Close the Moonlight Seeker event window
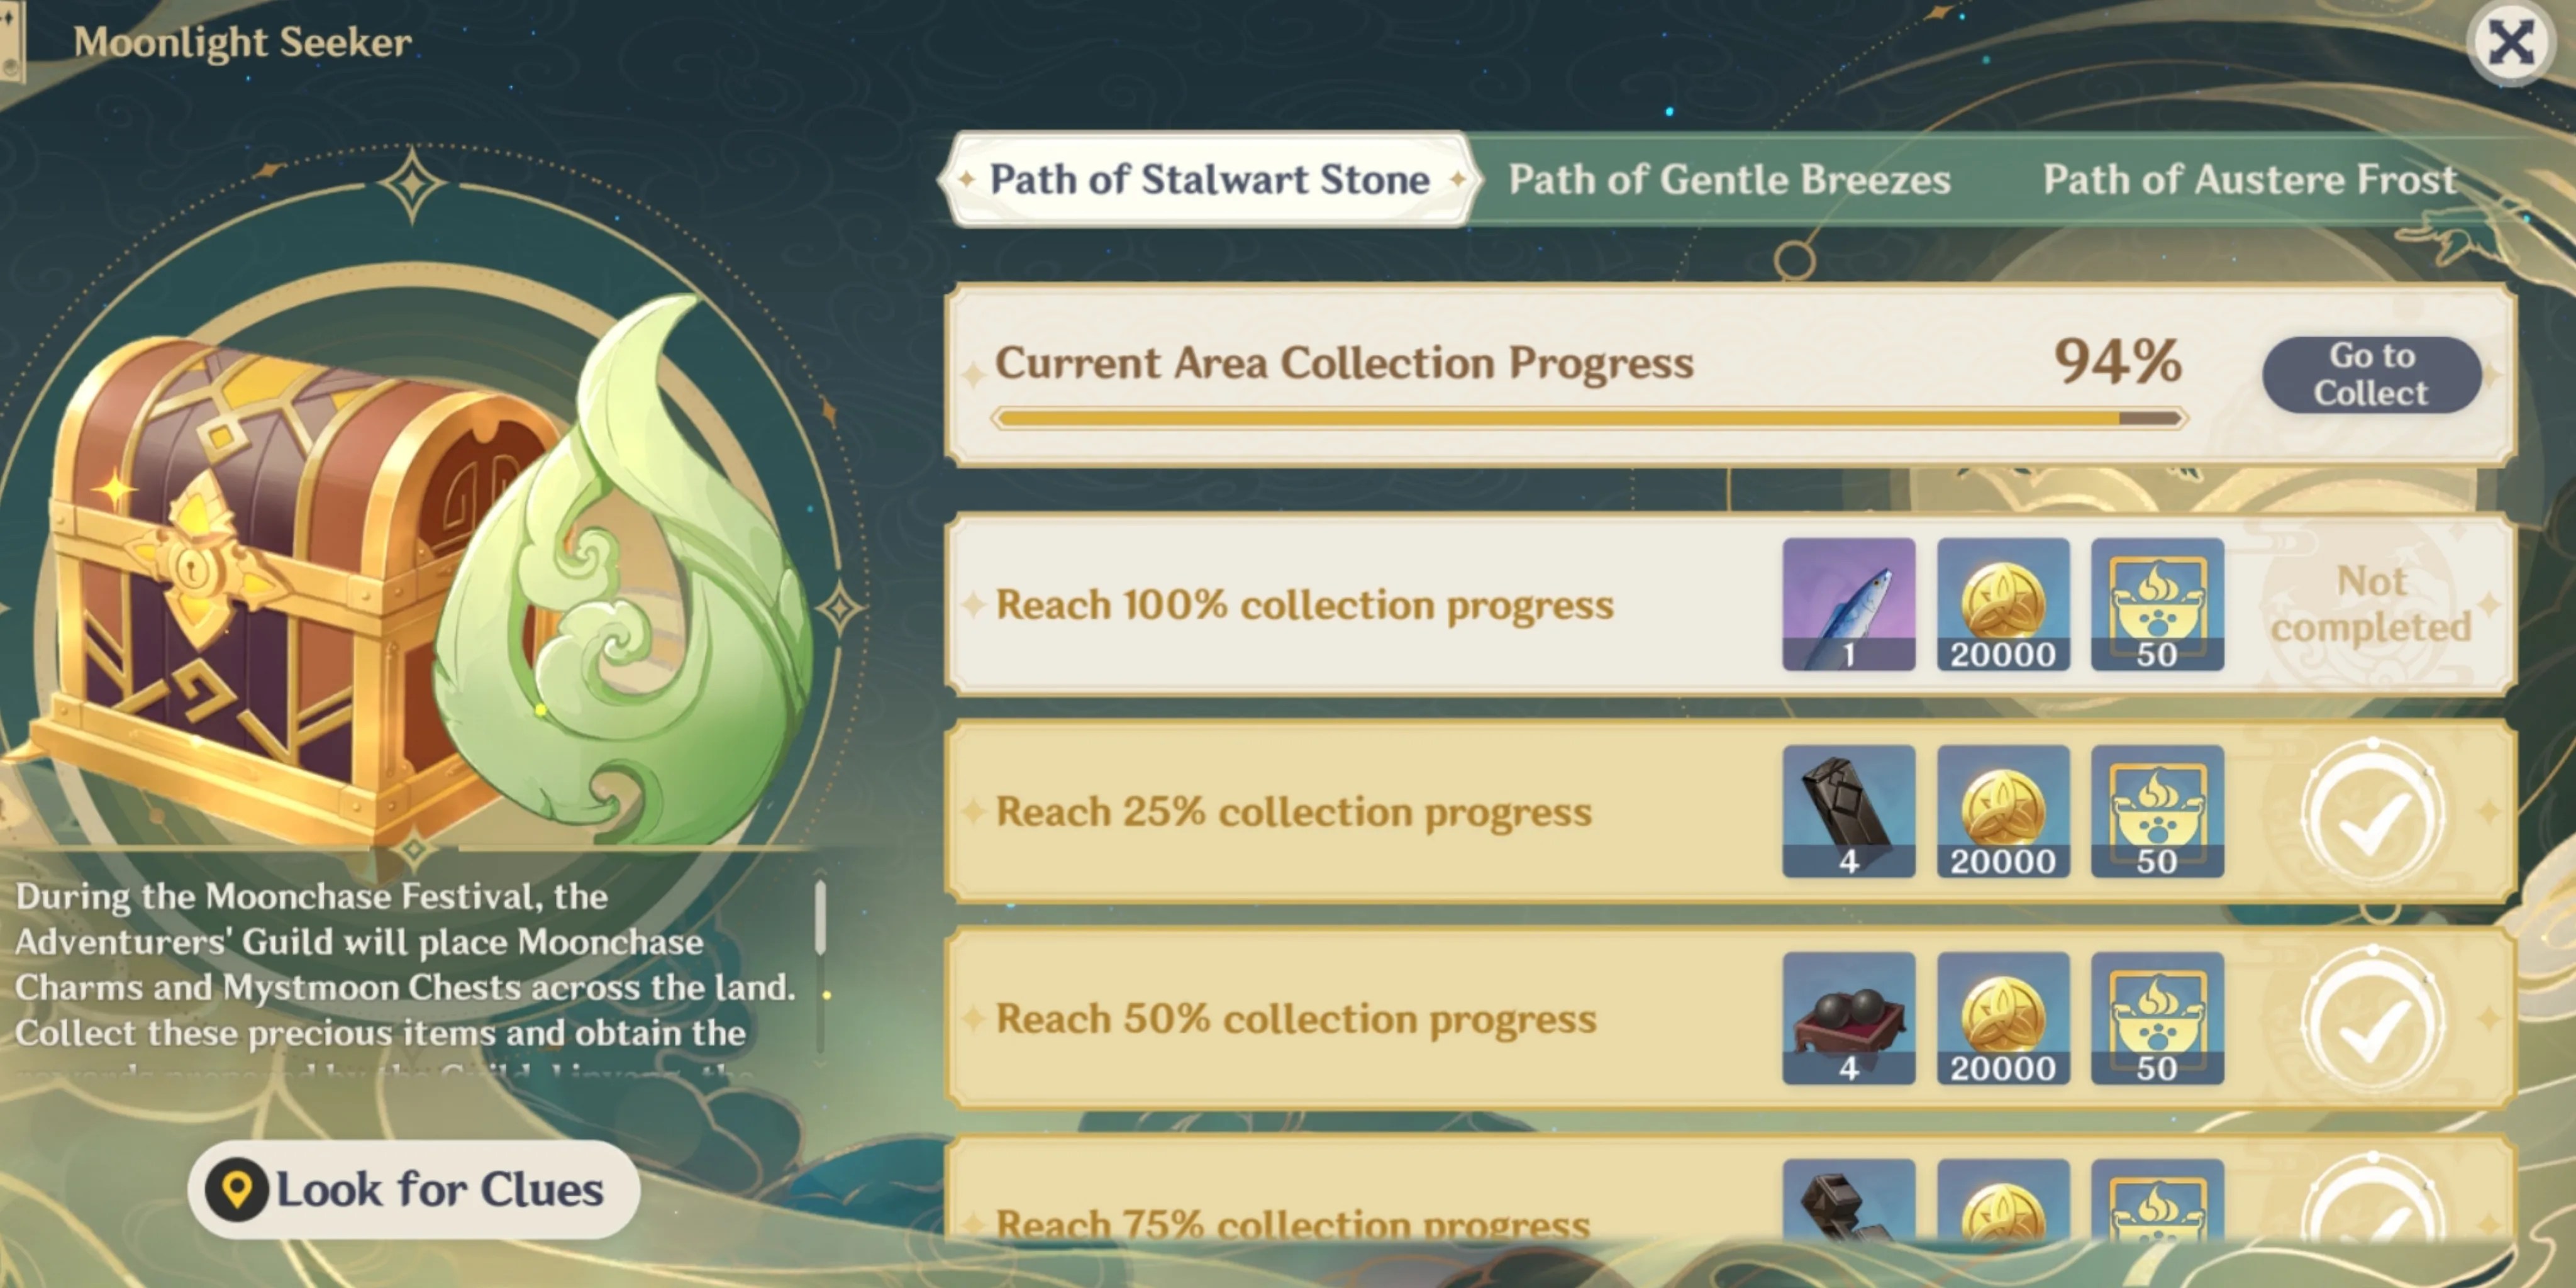This screenshot has width=2576, height=1288. [x=2510, y=43]
